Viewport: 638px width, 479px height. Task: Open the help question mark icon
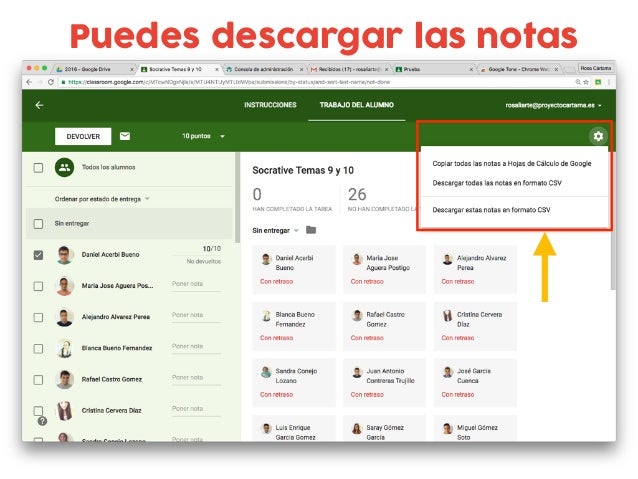tap(42, 421)
